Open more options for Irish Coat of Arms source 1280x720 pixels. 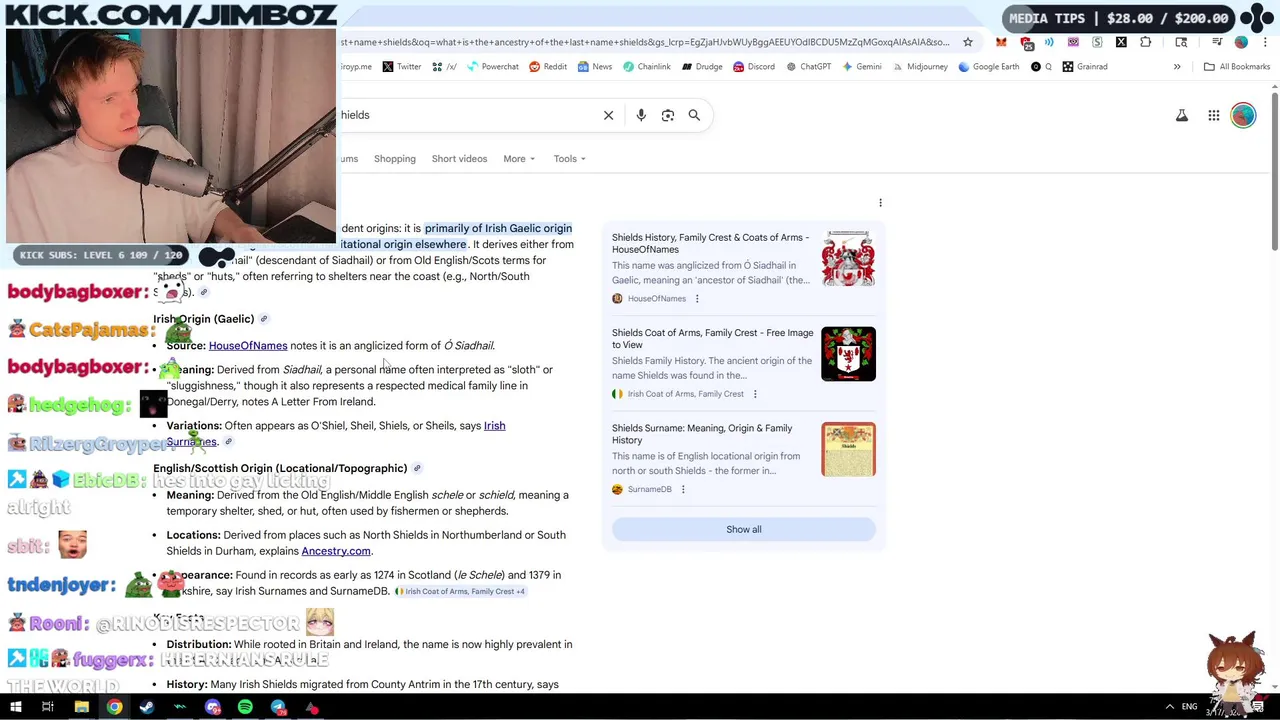pos(755,394)
